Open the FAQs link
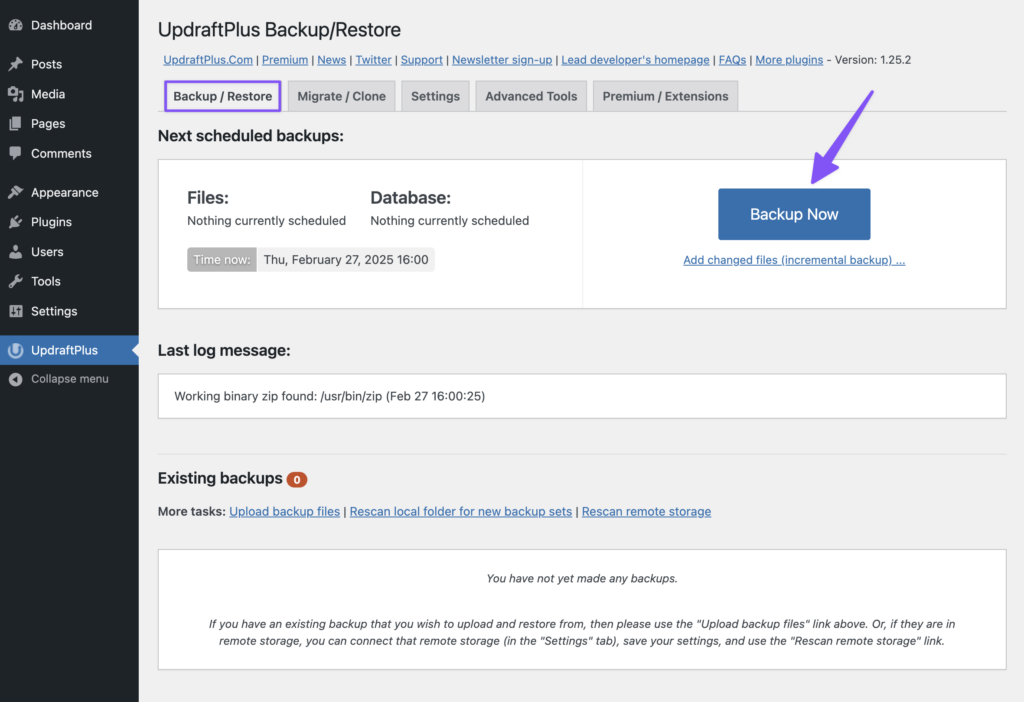 [733, 60]
